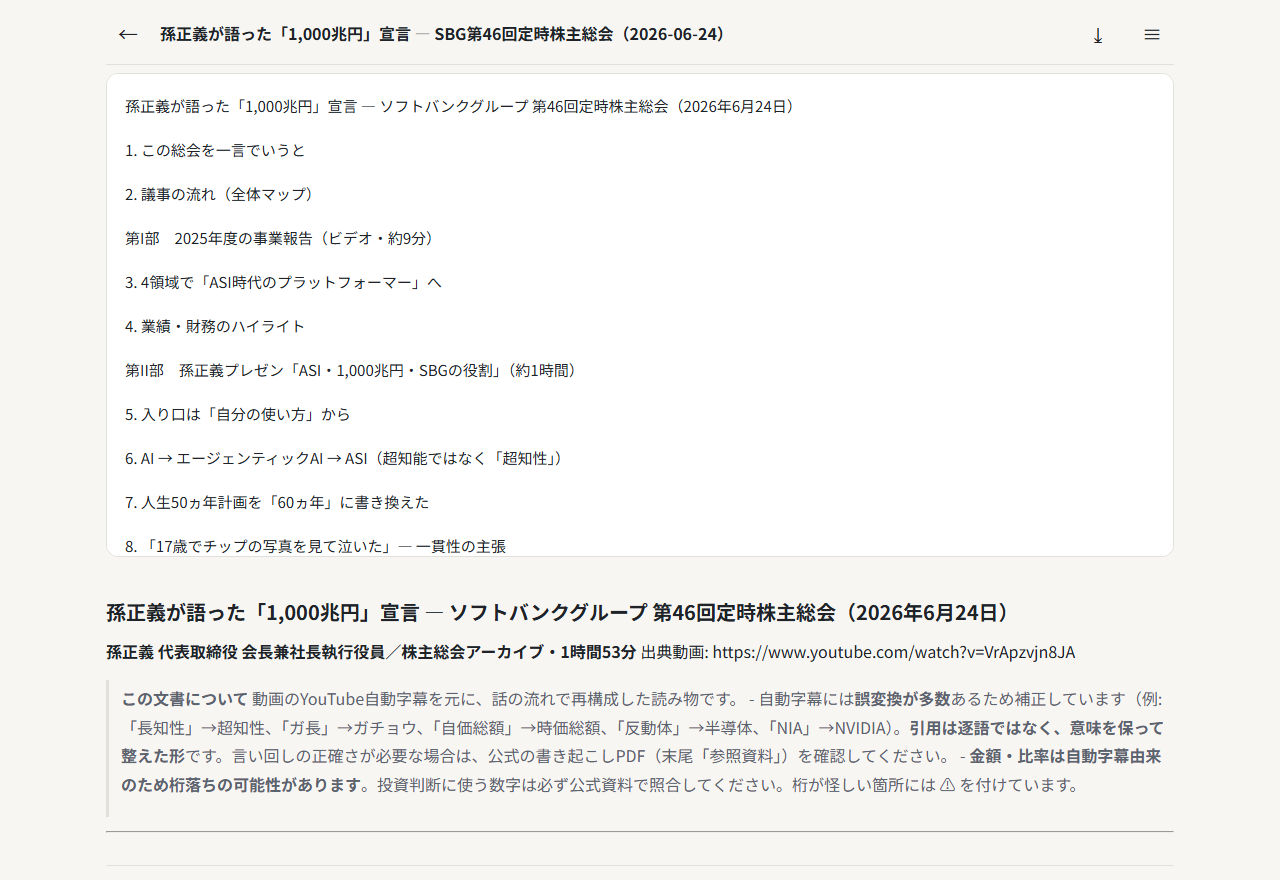The height and width of the screenshot is (880, 1280).
Task: Open TOC entry '8. 「17歳でチップの写真を見て泣いた」'
Action: (x=315, y=546)
